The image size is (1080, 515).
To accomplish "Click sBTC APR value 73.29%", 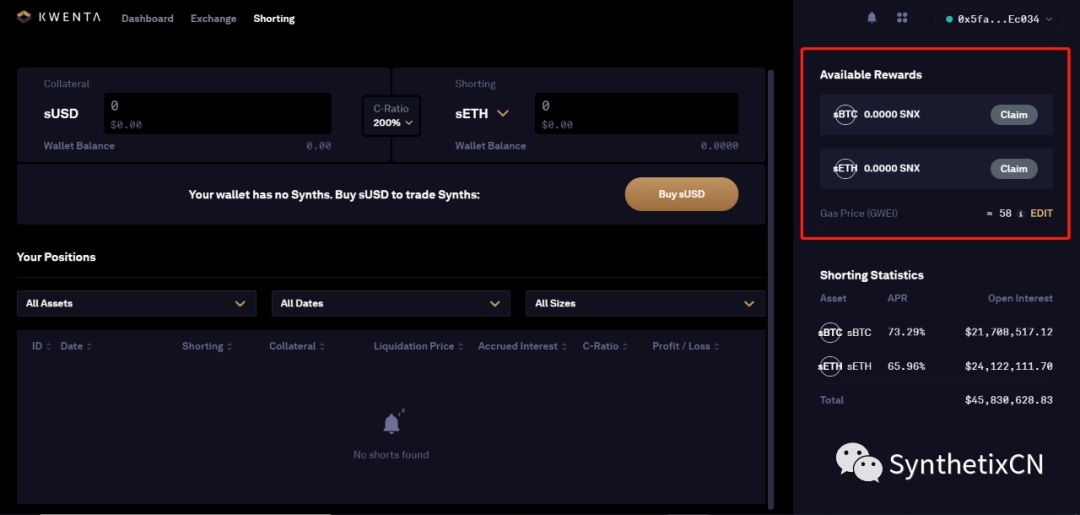I will [x=906, y=333].
